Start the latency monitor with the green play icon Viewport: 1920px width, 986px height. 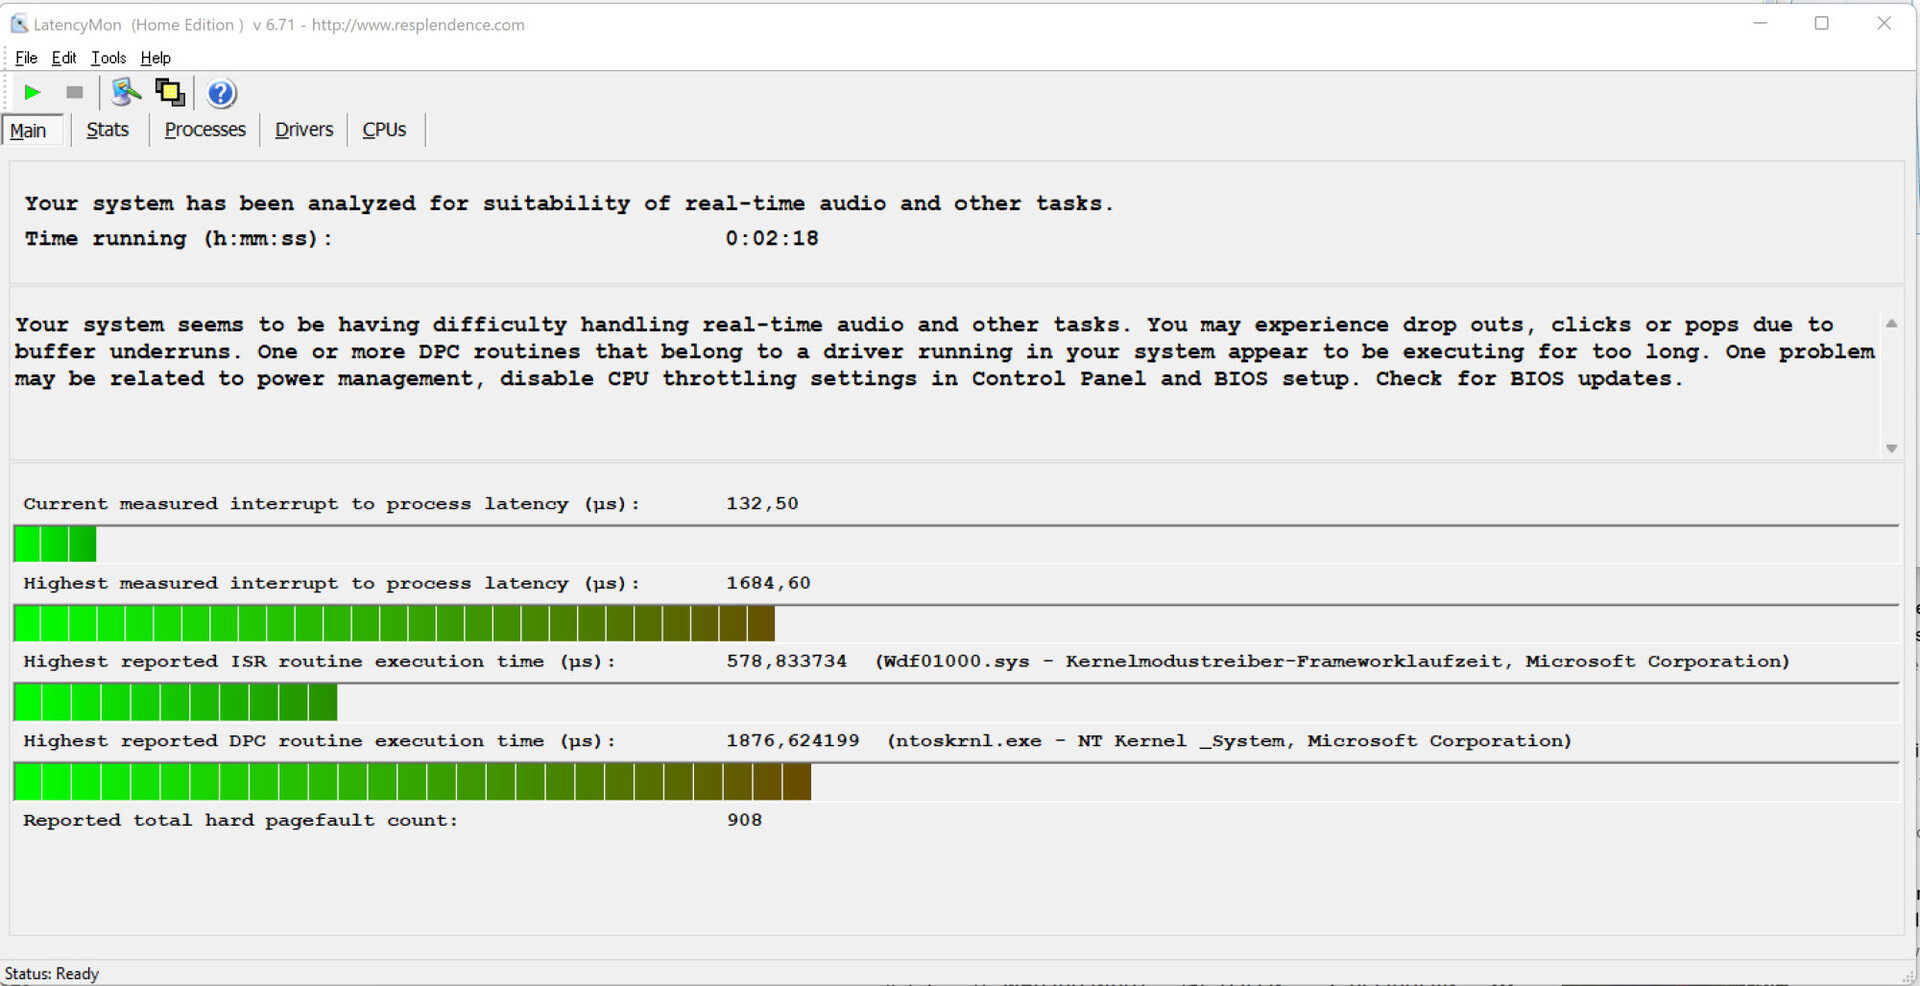pyautogui.click(x=32, y=93)
